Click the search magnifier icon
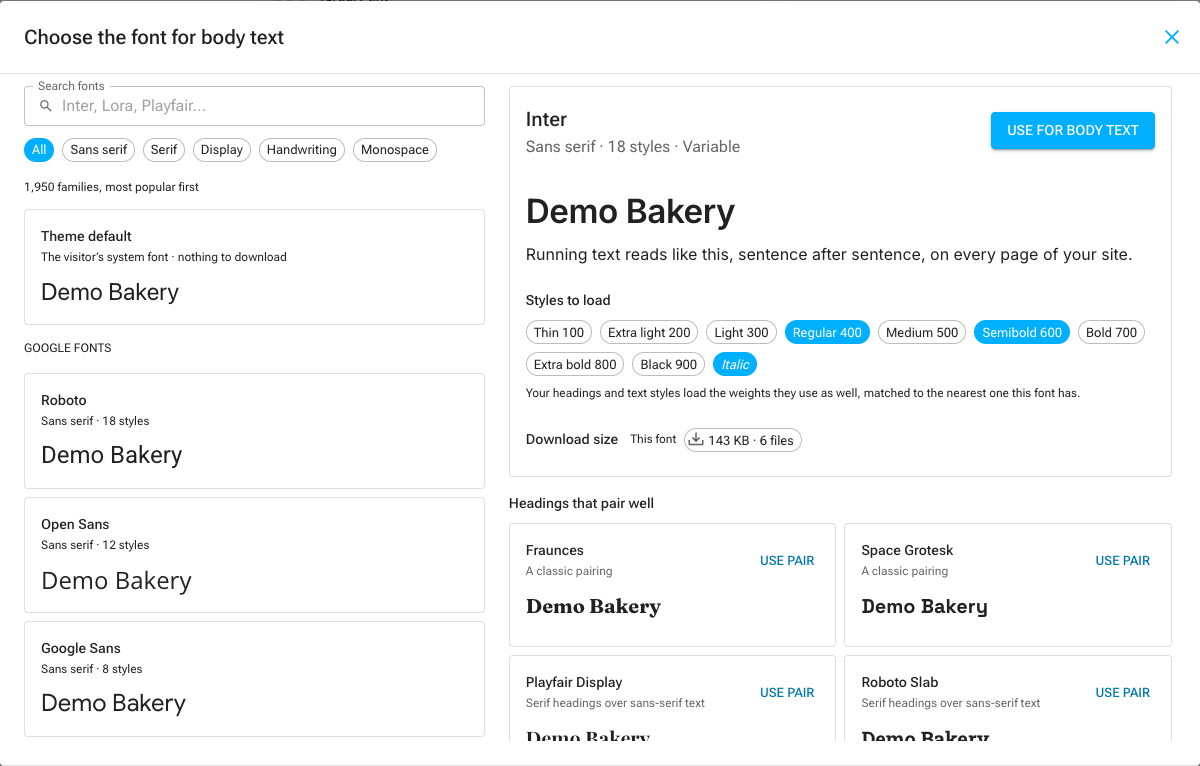Screen dimensions: 1200x766 point(45,106)
